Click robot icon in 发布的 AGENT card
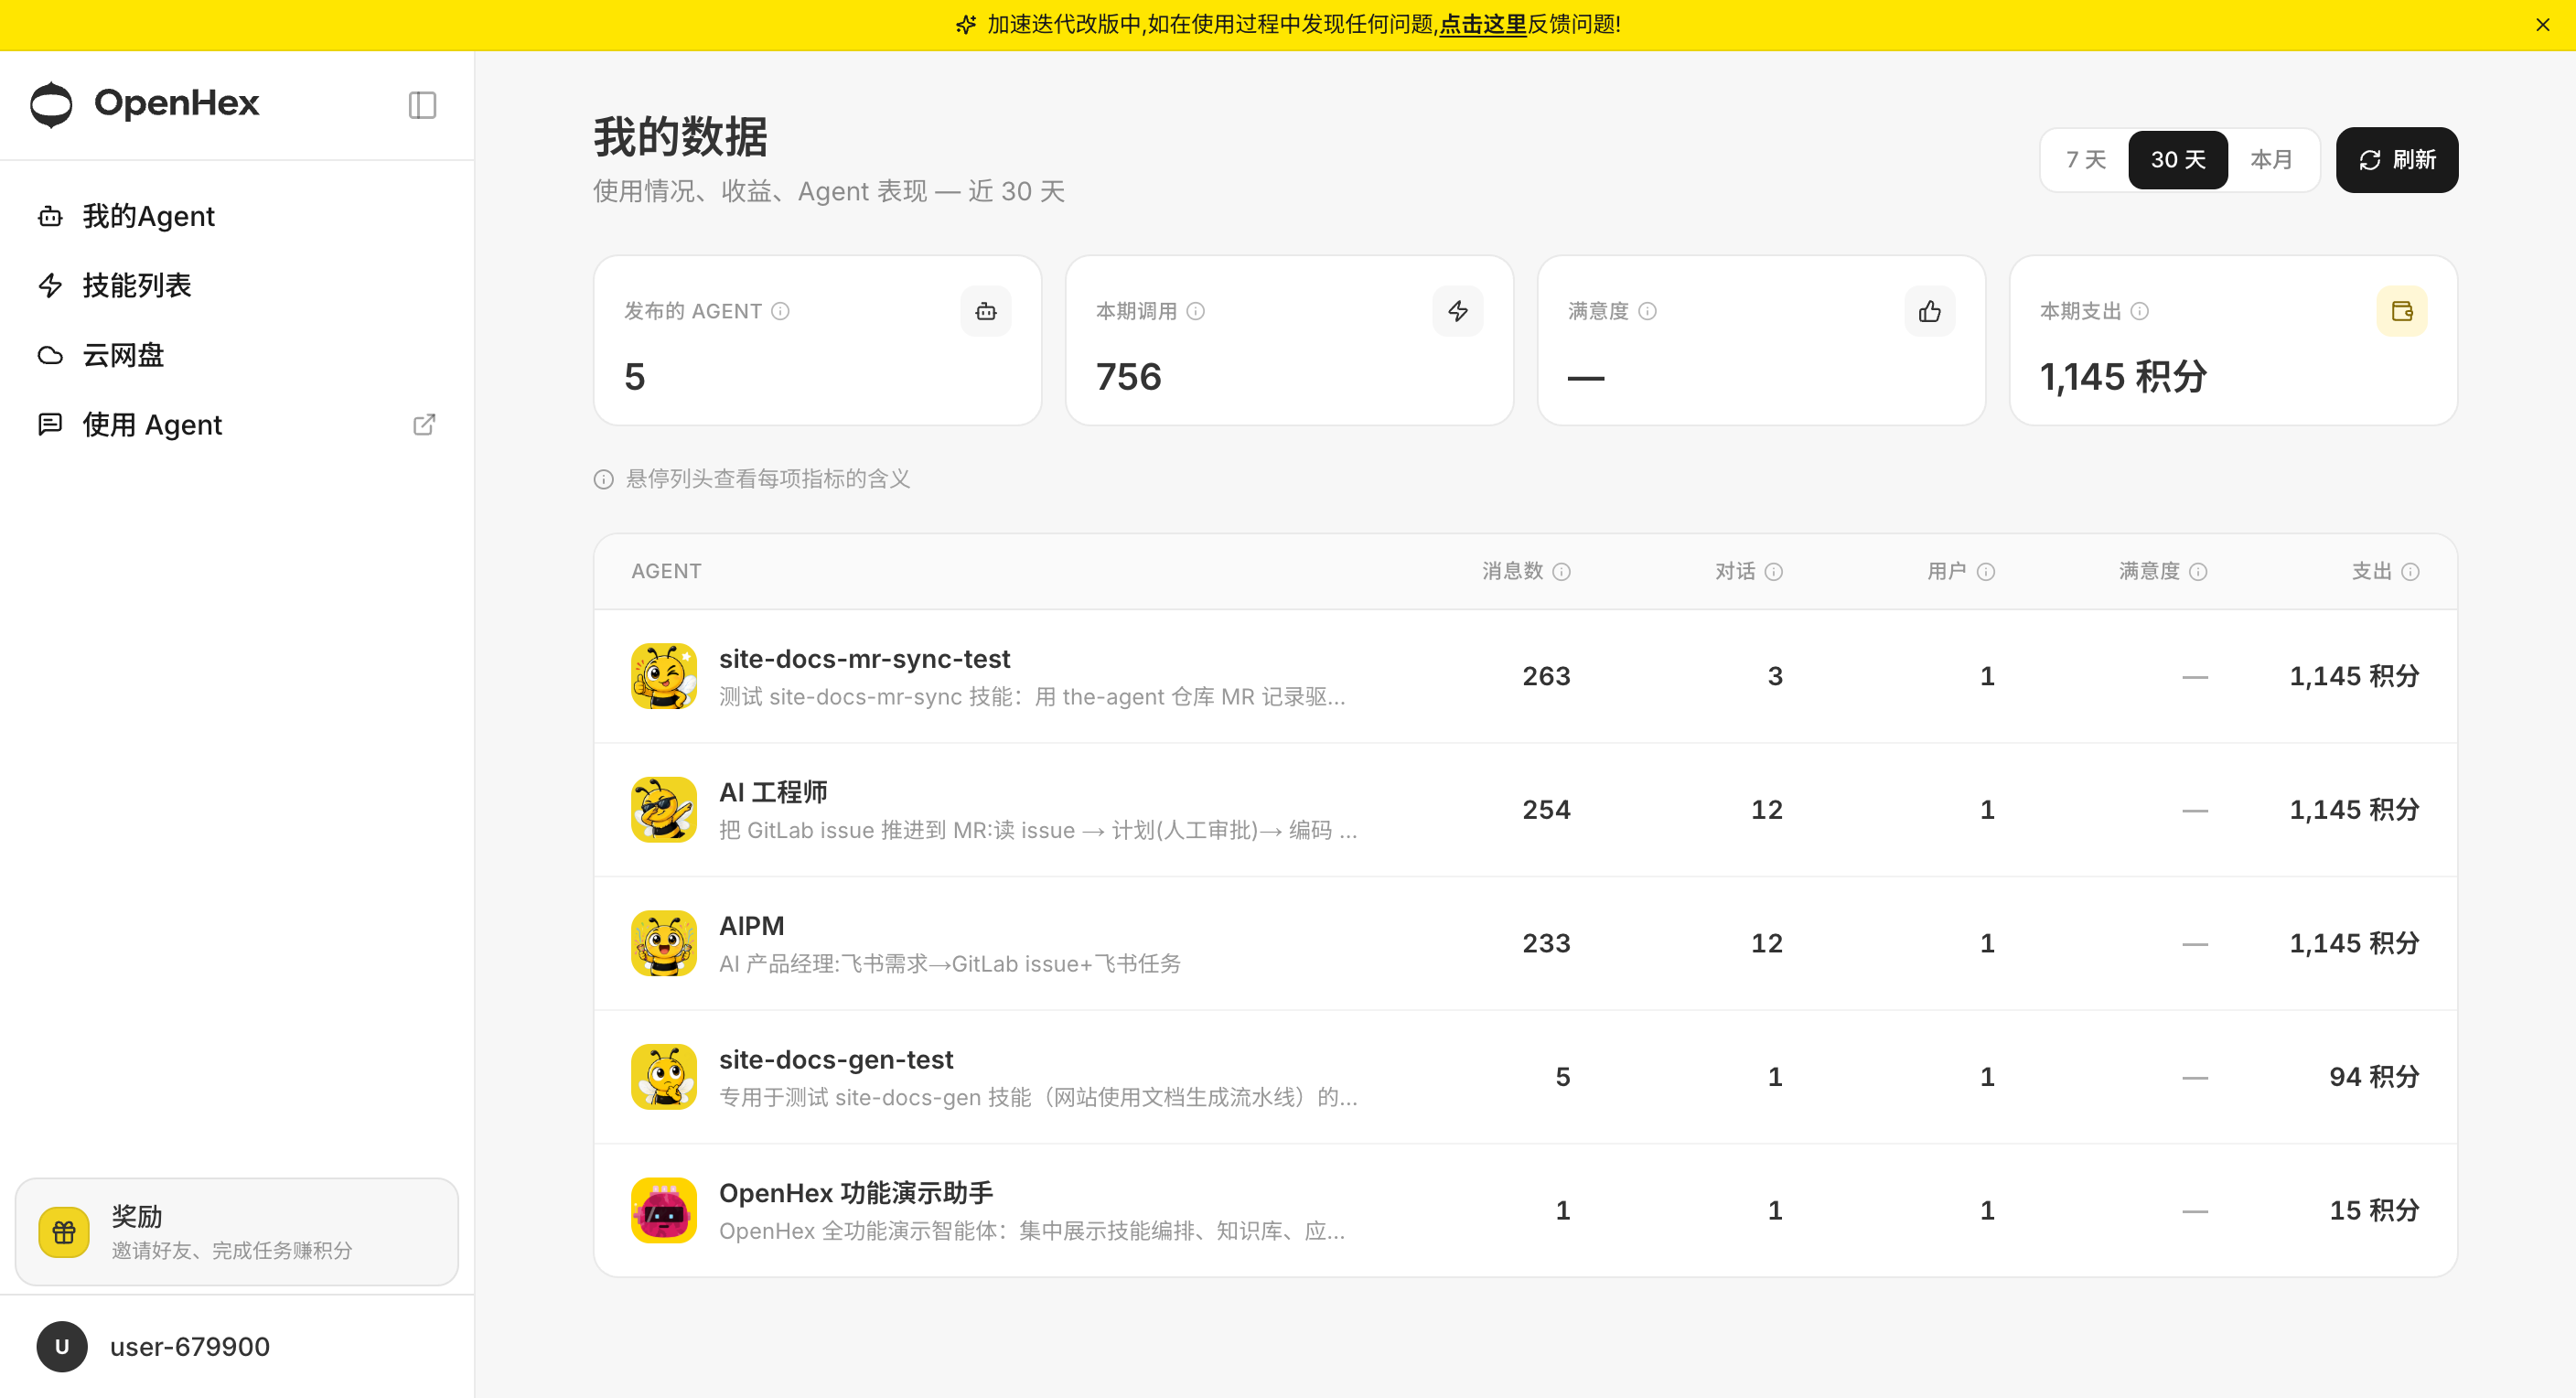This screenshot has width=2576, height=1398. coord(986,311)
